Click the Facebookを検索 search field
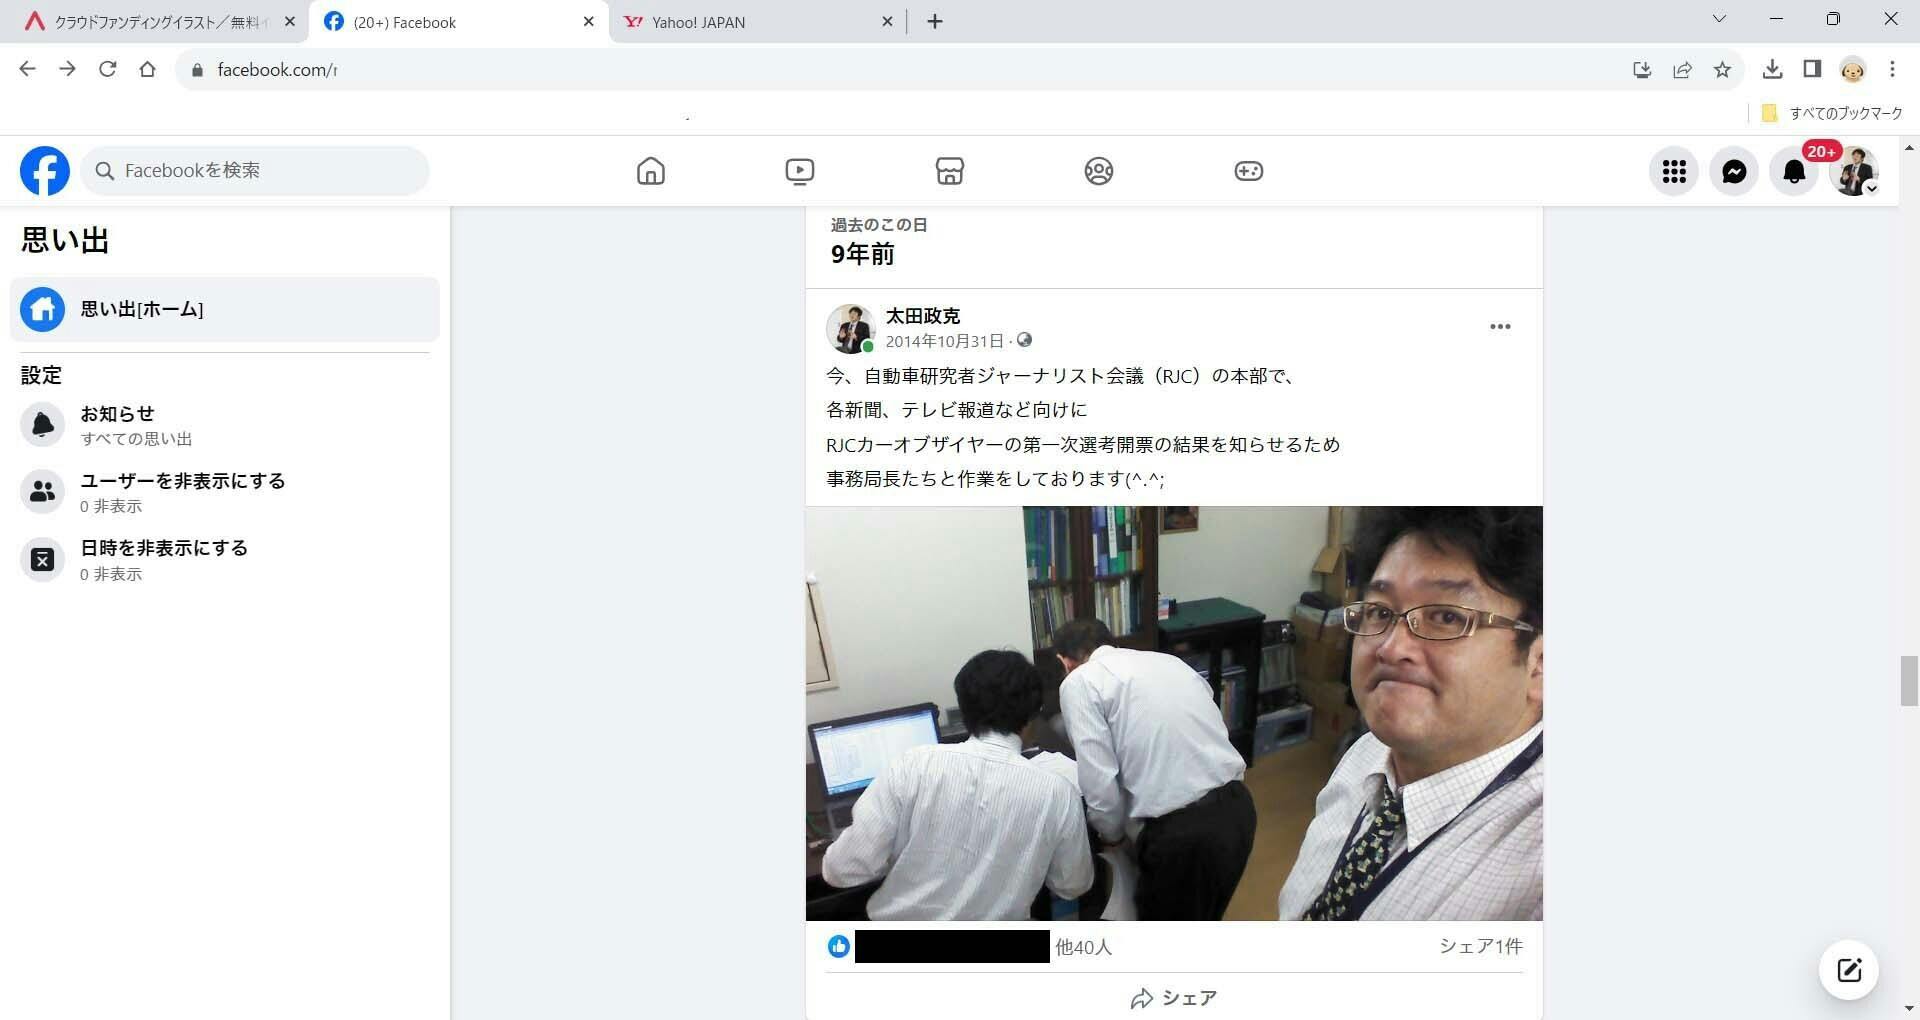This screenshot has width=1920, height=1020. [255, 171]
